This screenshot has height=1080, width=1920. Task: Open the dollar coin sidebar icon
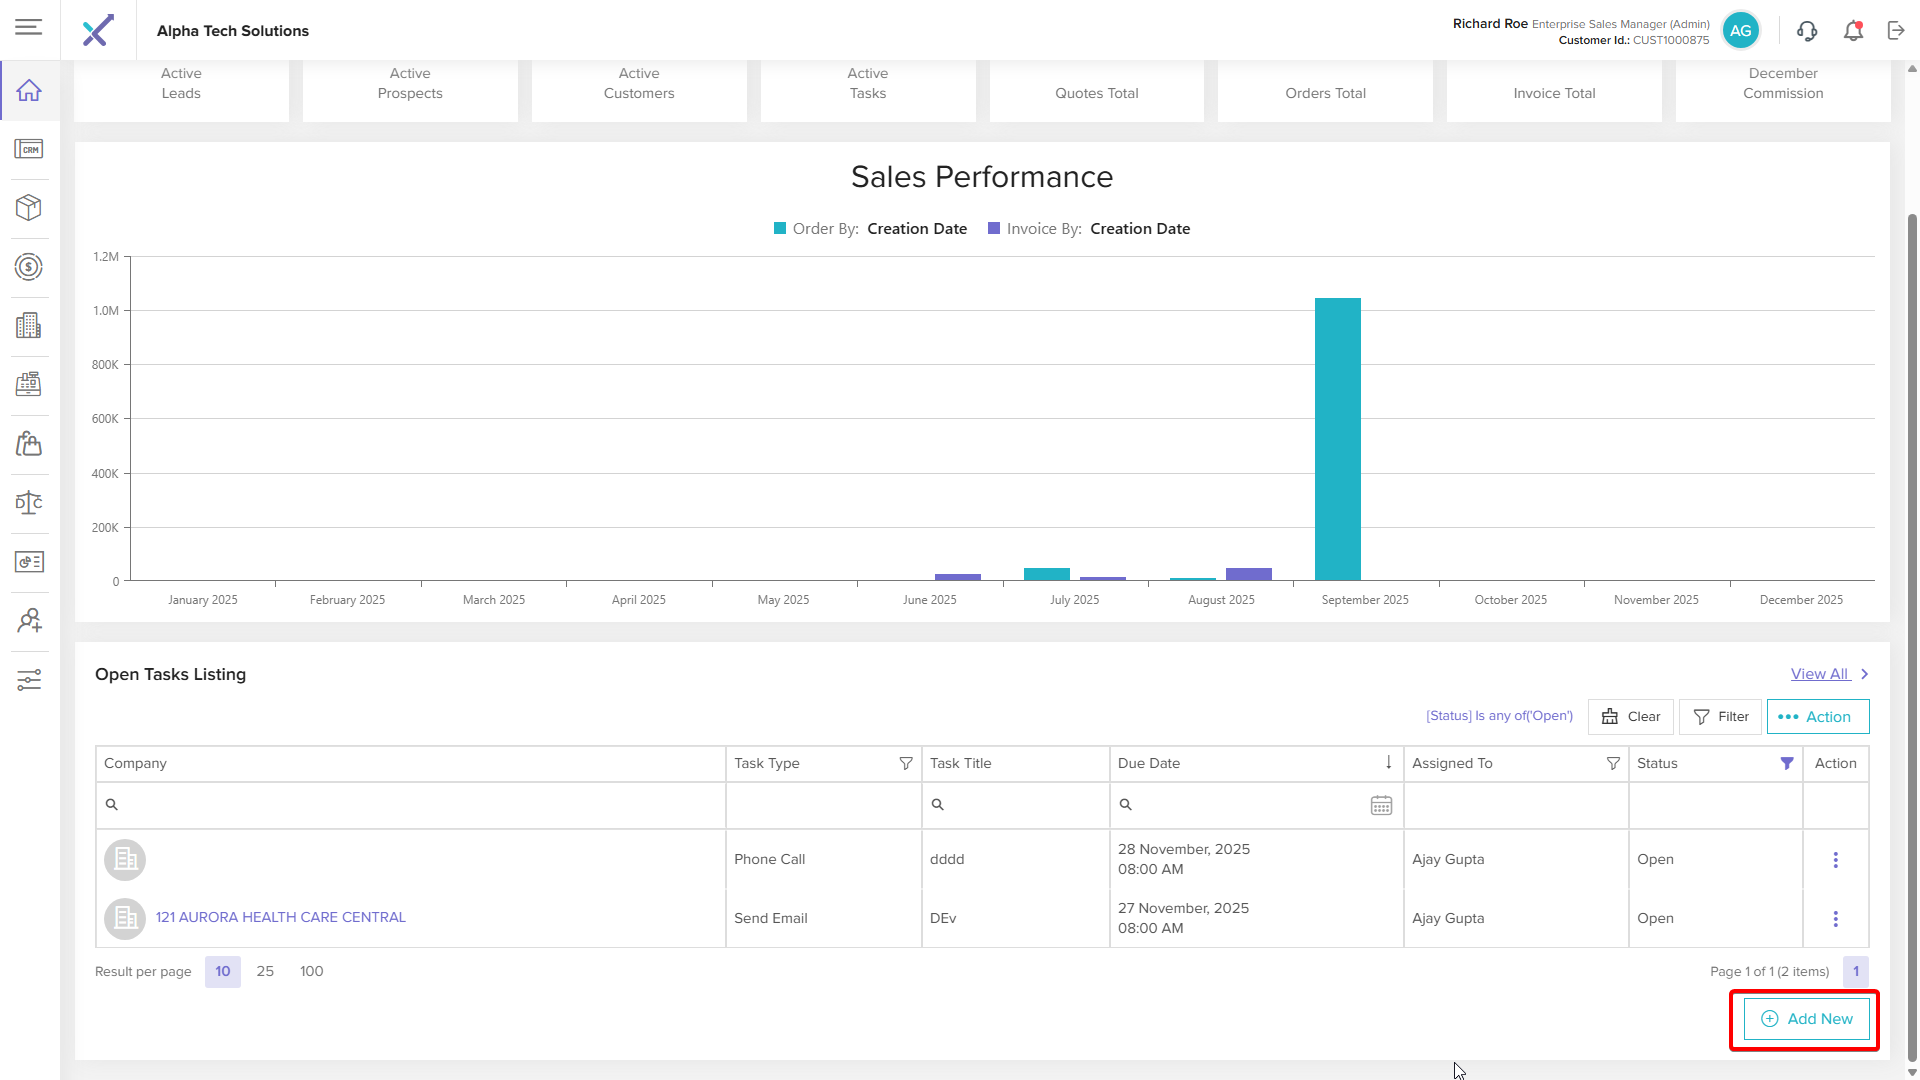[x=29, y=267]
